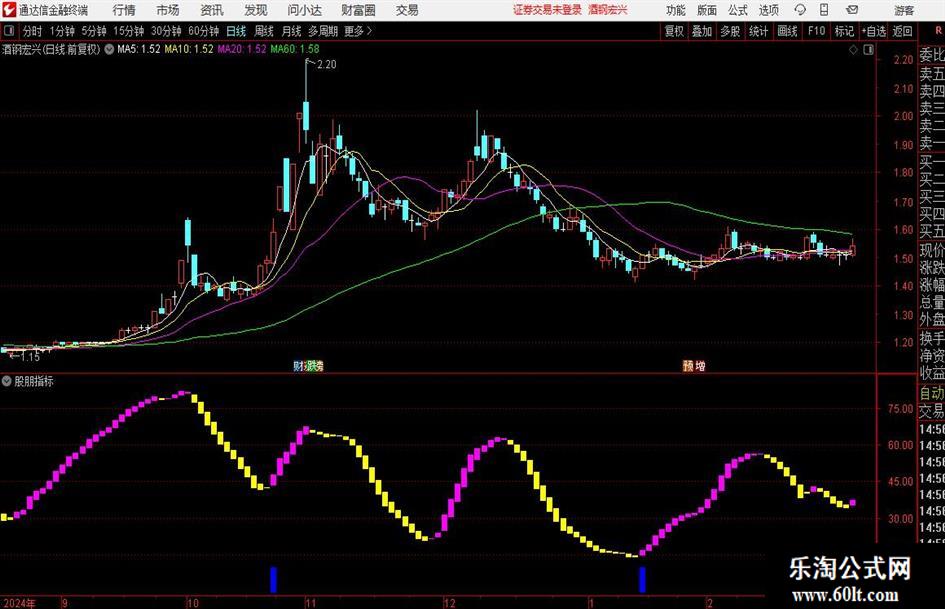Switch to the 60分钟 period tab
The image size is (945, 609).
203,31
